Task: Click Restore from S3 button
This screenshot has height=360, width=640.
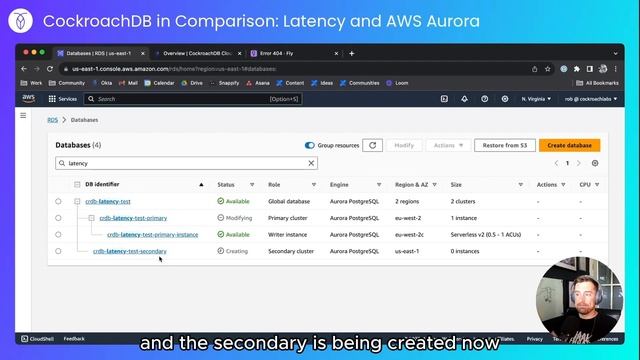Action: pos(505,145)
